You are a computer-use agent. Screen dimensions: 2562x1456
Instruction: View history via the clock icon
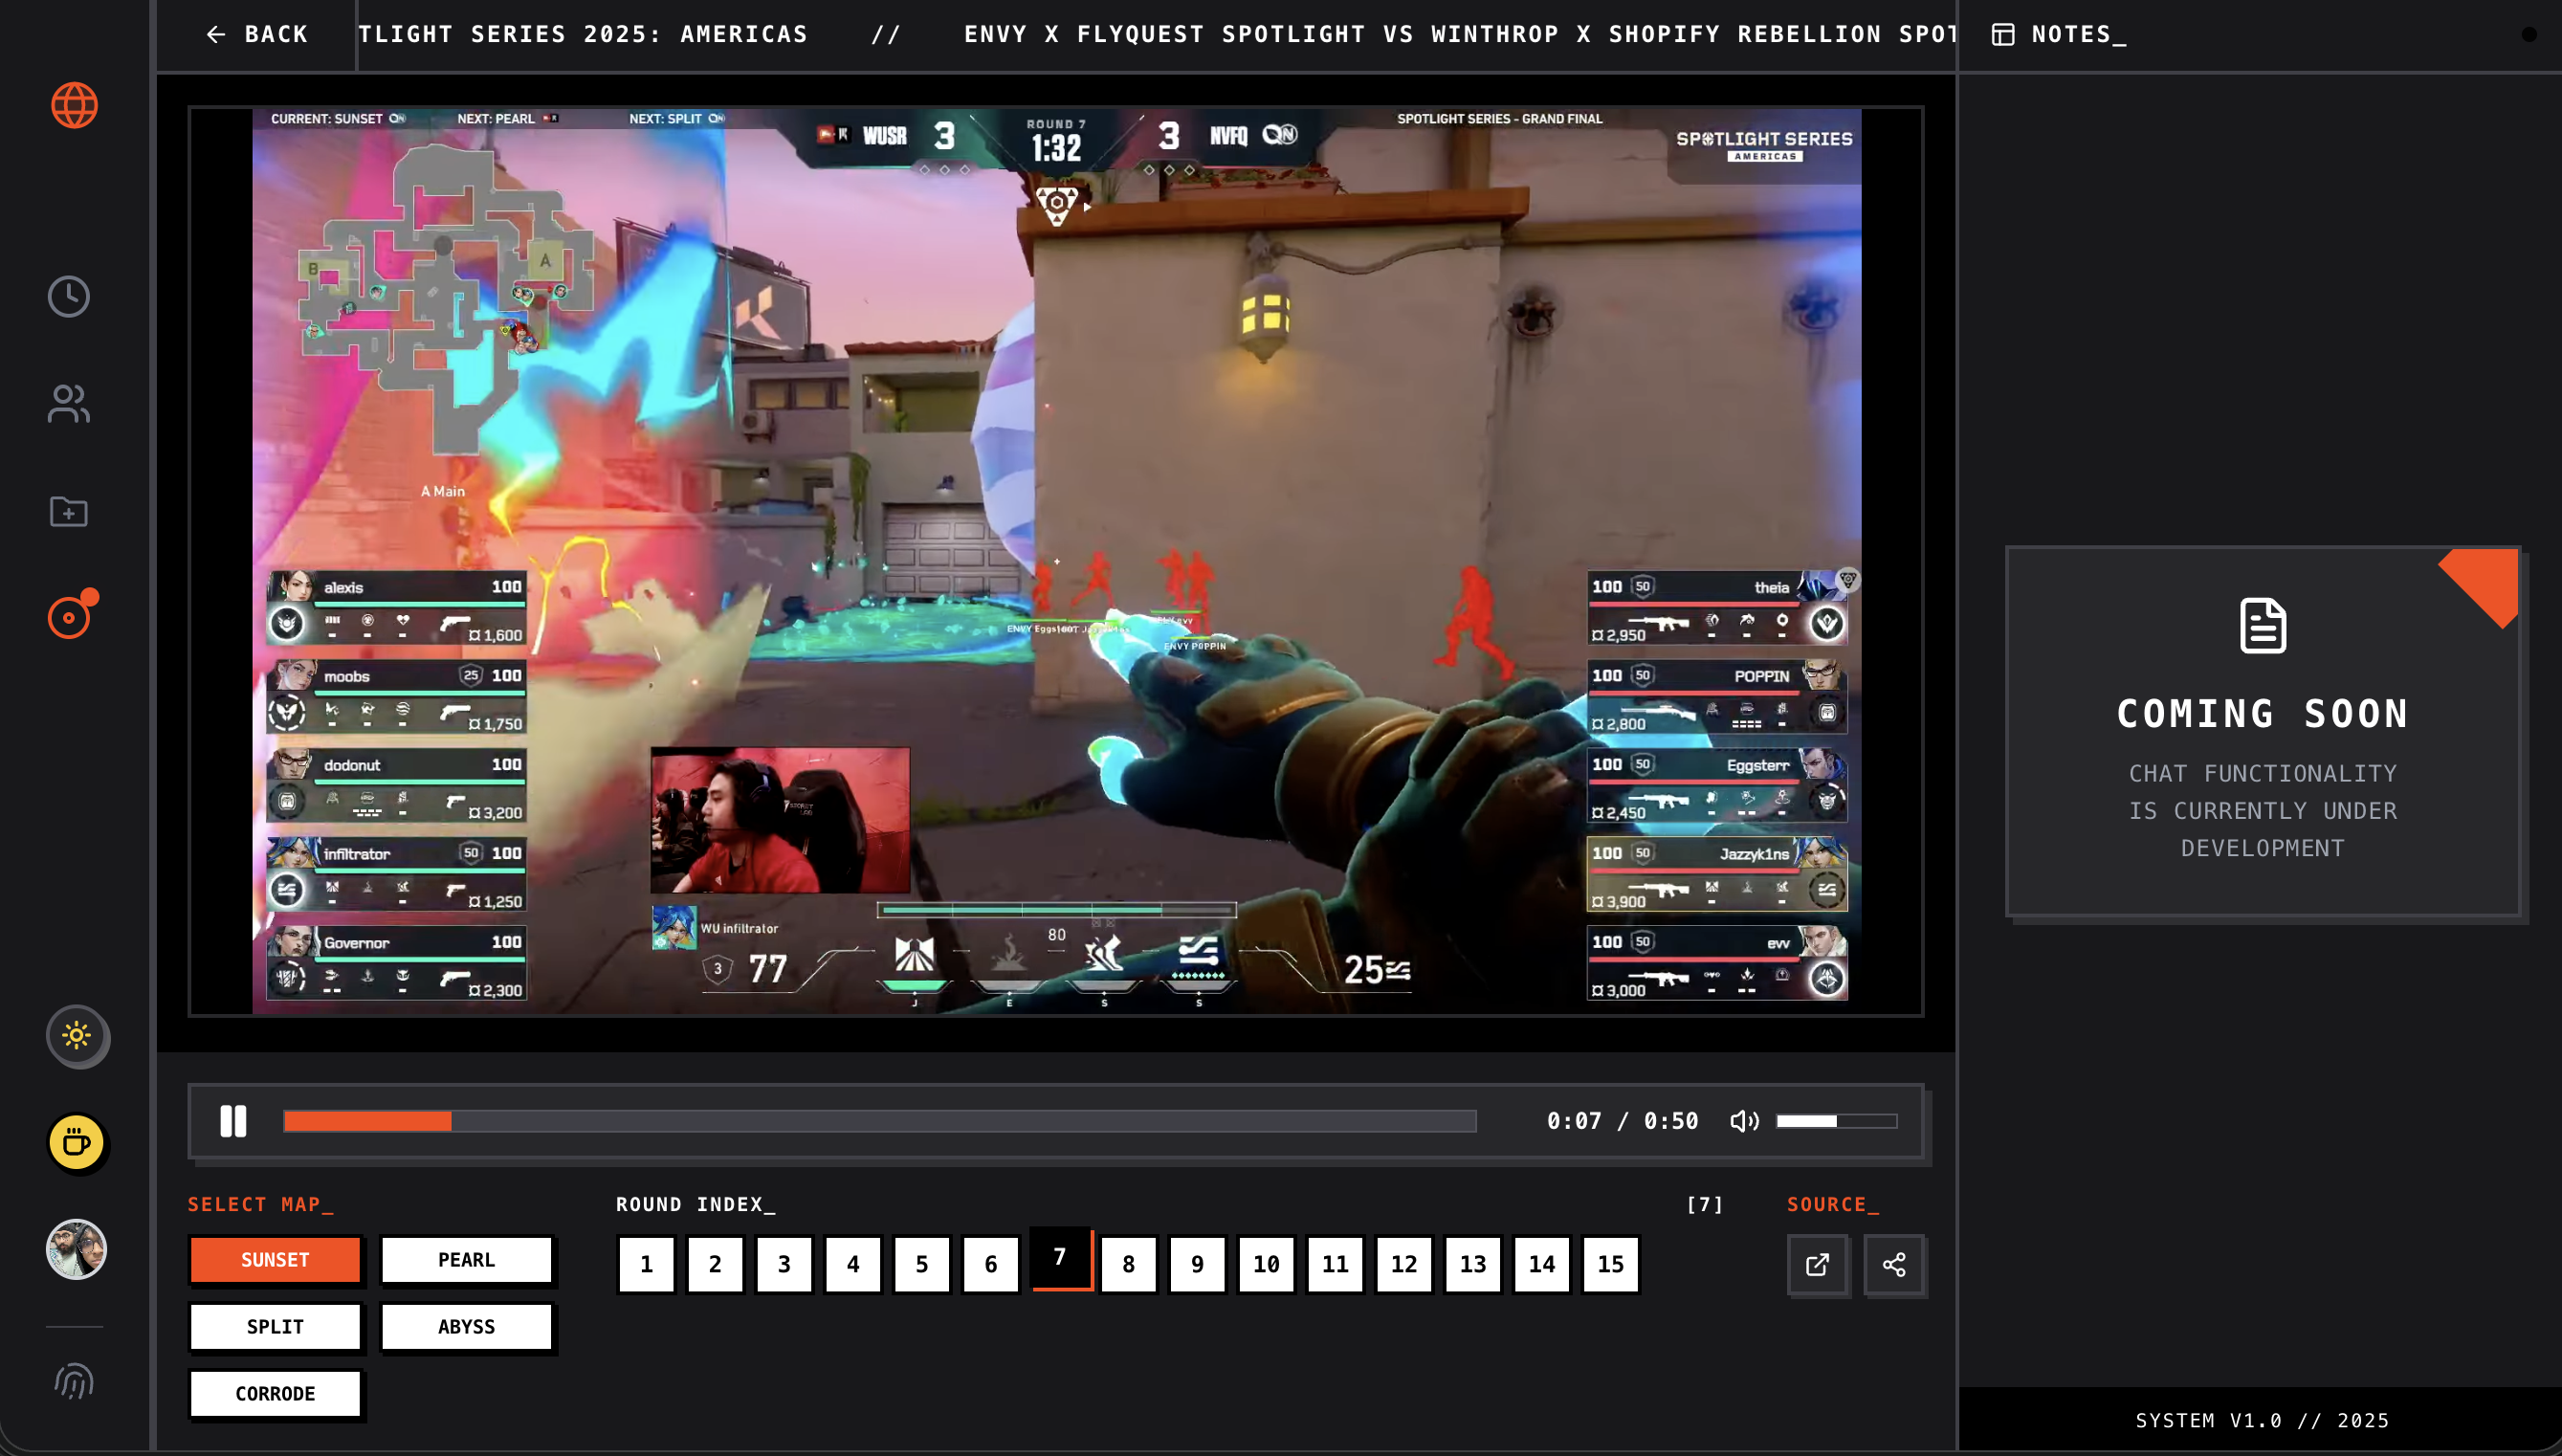(68, 296)
